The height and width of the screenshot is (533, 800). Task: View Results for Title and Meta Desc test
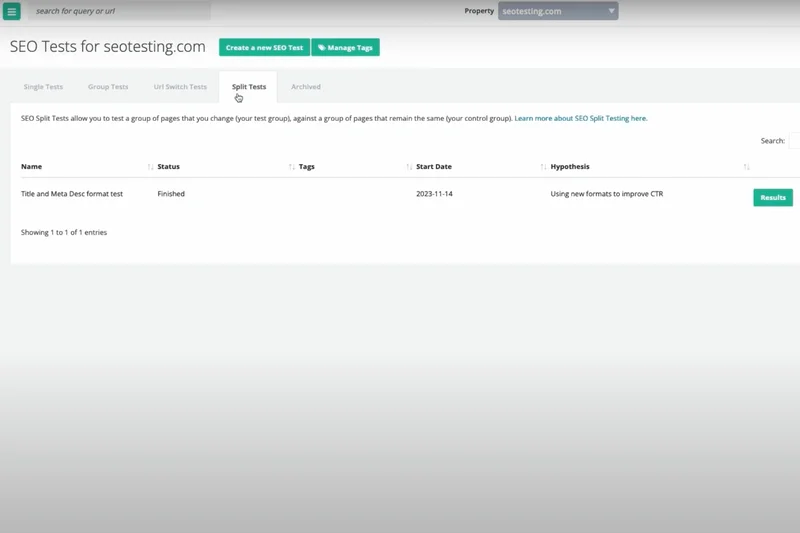pos(773,197)
